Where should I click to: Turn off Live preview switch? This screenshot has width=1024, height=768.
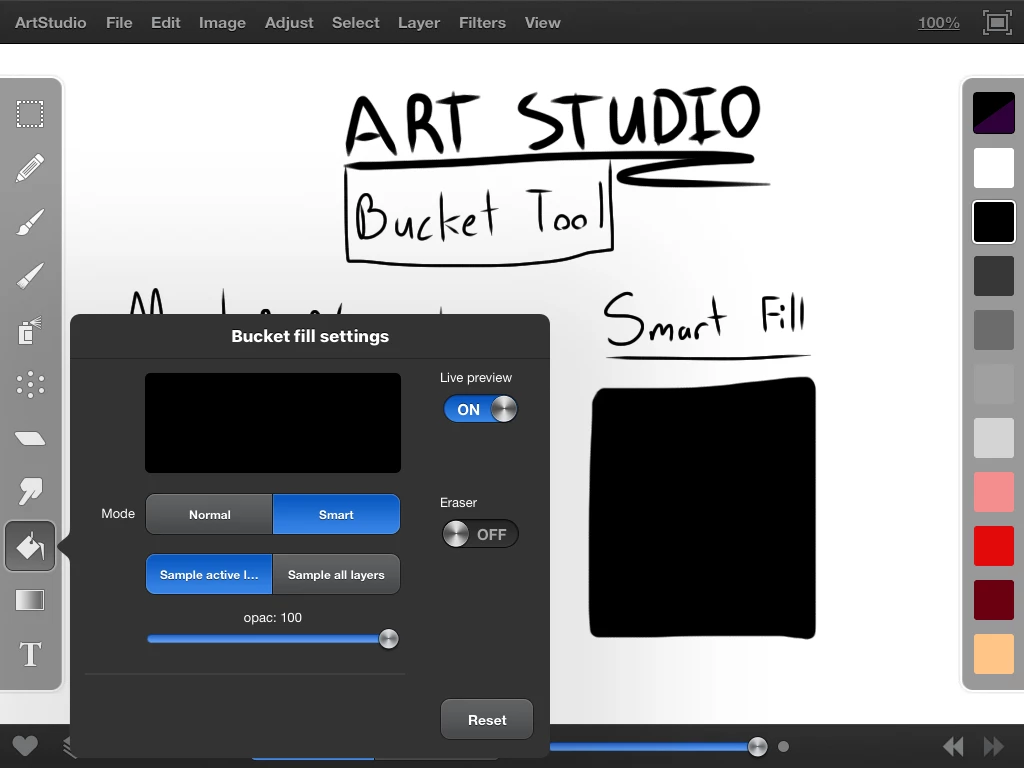tap(480, 409)
